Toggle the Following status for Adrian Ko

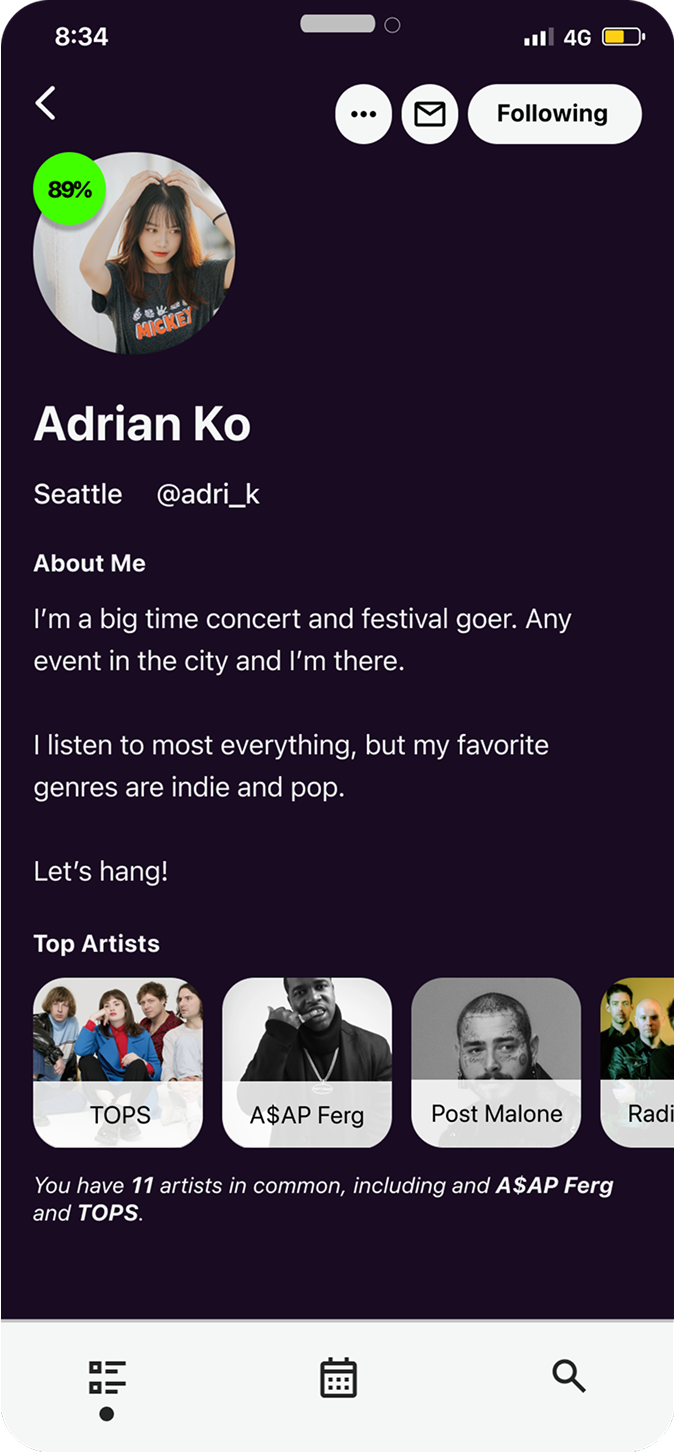554,114
